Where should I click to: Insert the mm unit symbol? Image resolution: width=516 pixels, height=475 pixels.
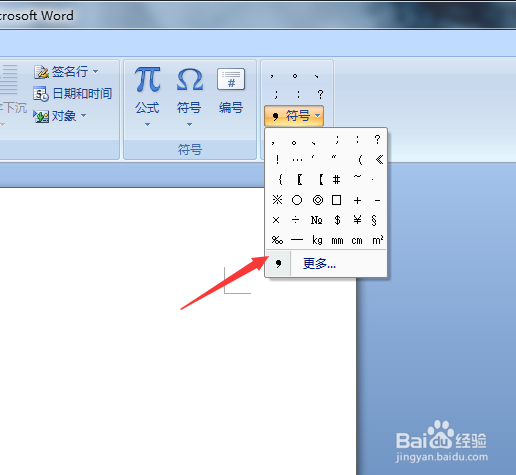pyautogui.click(x=337, y=240)
